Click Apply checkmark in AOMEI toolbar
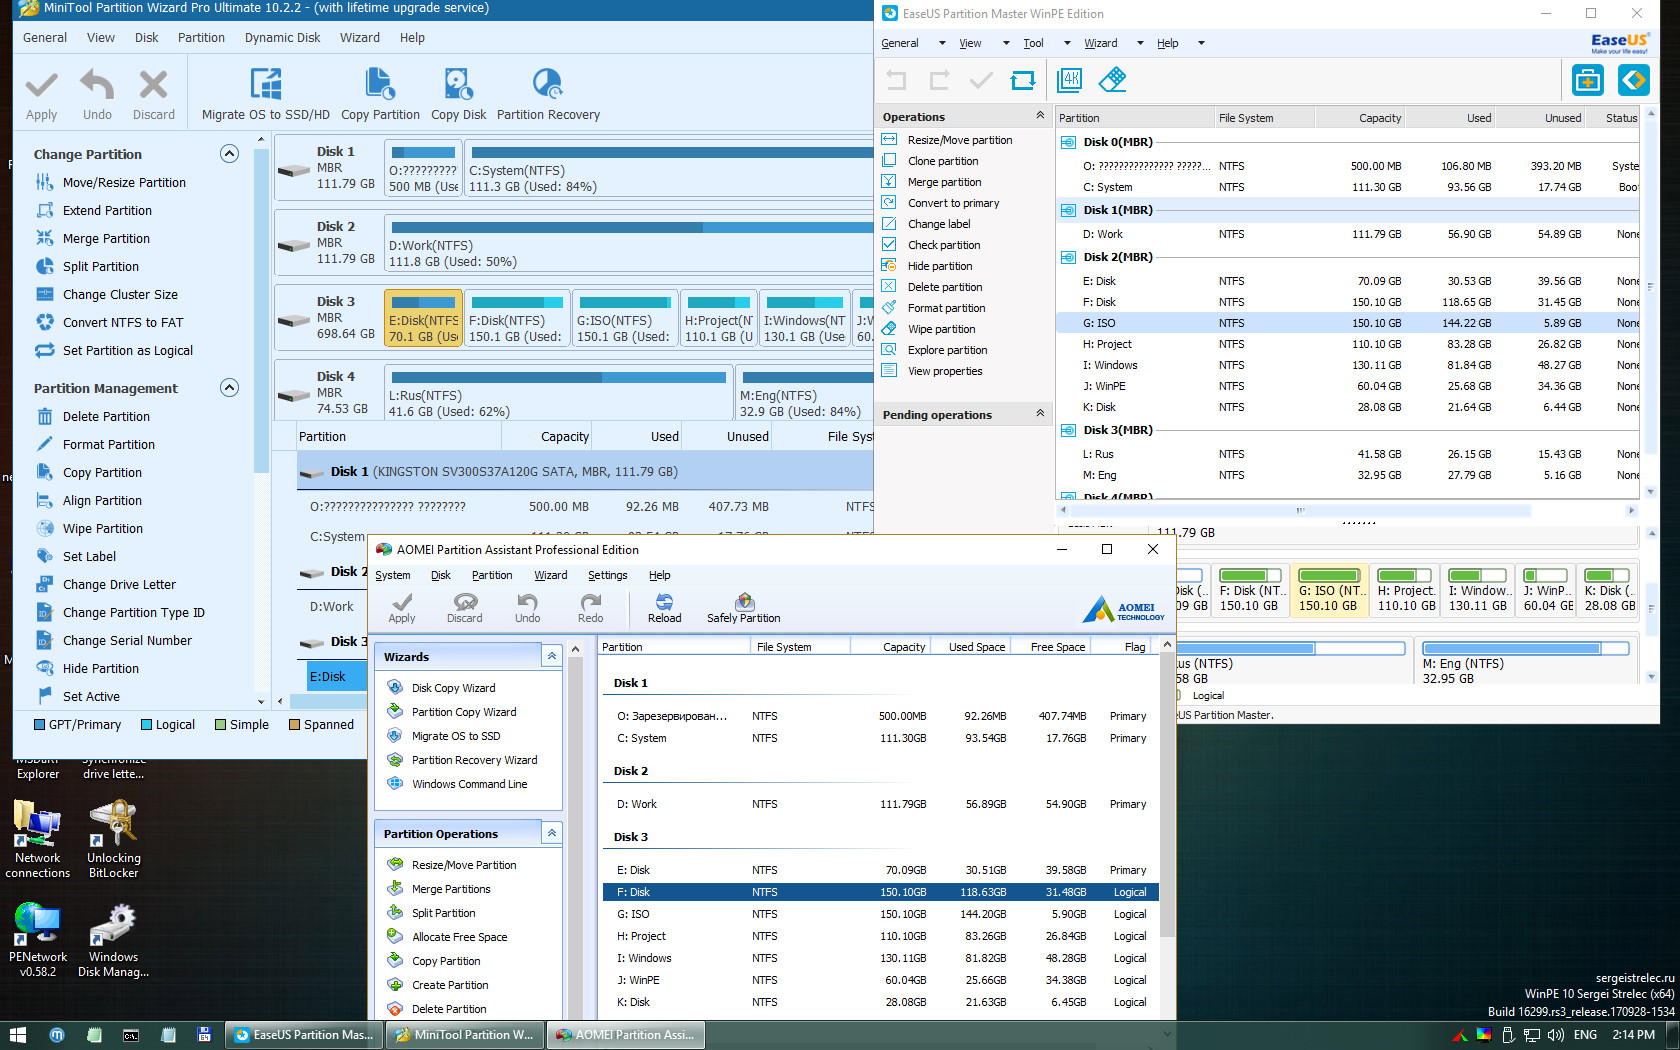Viewport: 1680px width, 1050px height. point(402,608)
